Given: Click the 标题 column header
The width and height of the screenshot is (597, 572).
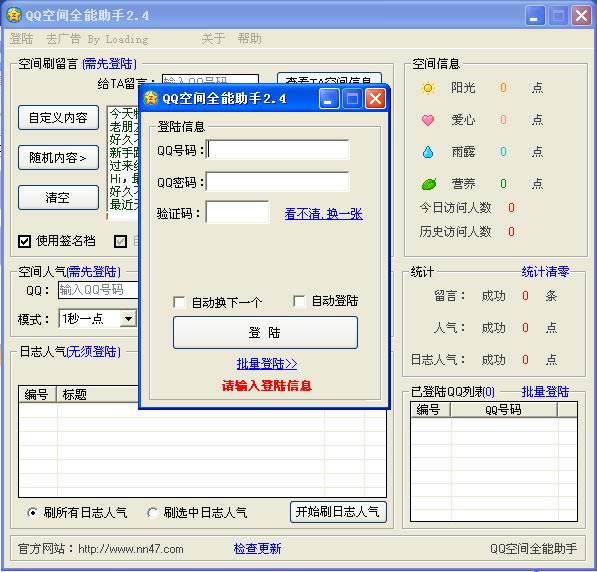Looking at the screenshot, I should (97, 394).
